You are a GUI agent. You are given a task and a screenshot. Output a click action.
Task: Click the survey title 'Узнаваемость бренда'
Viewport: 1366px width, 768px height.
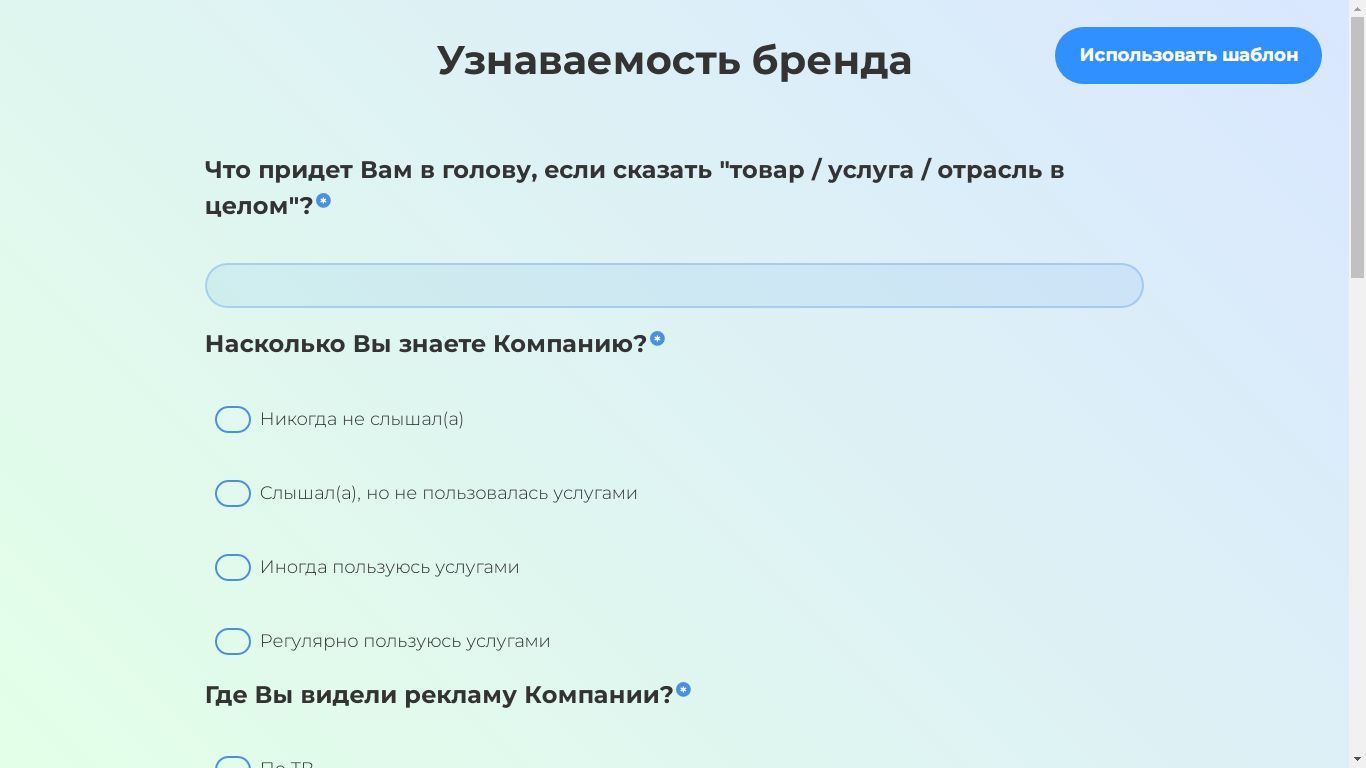coord(674,58)
